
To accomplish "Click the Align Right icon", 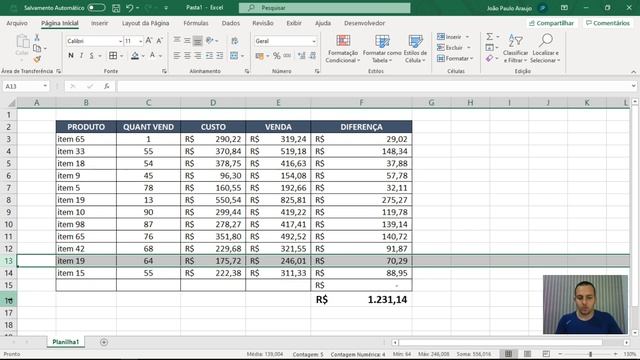I will click(198, 56).
